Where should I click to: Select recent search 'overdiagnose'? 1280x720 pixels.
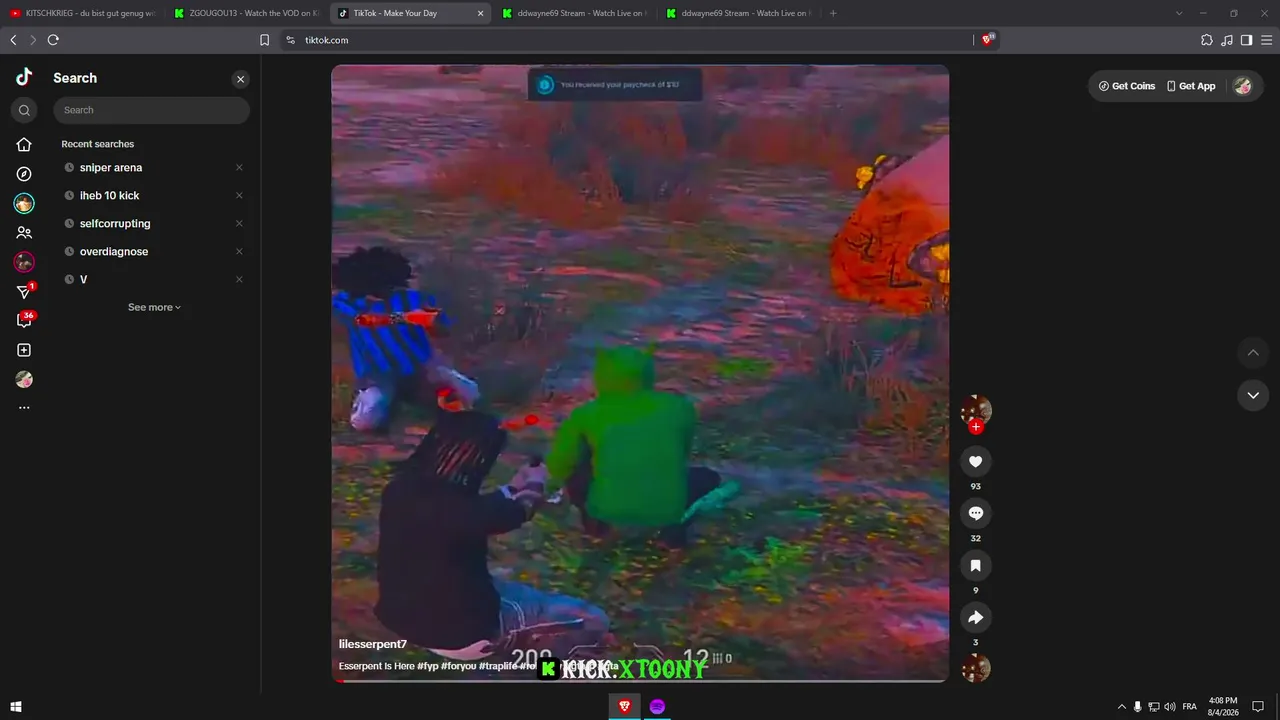pos(114,252)
